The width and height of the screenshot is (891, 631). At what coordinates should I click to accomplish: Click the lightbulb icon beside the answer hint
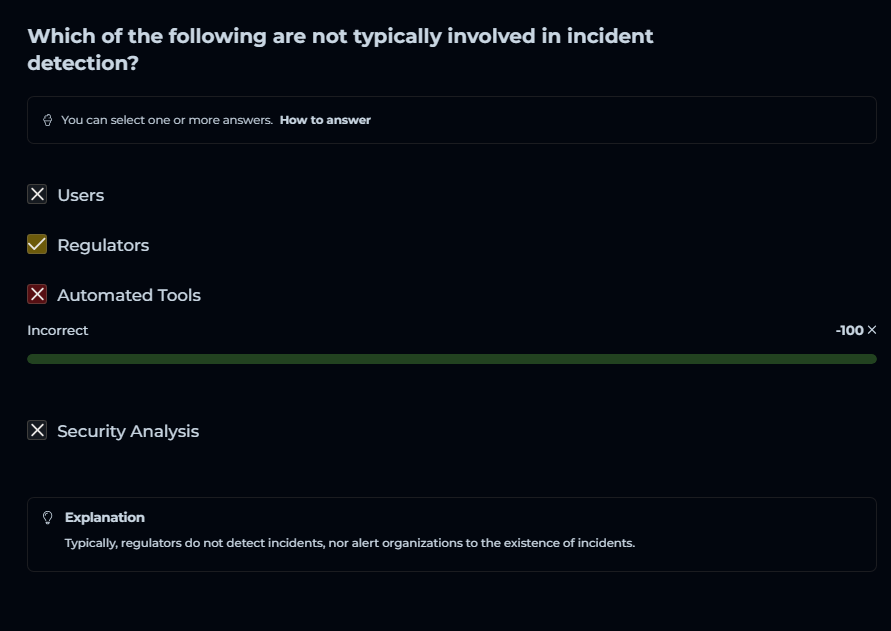click(47, 120)
